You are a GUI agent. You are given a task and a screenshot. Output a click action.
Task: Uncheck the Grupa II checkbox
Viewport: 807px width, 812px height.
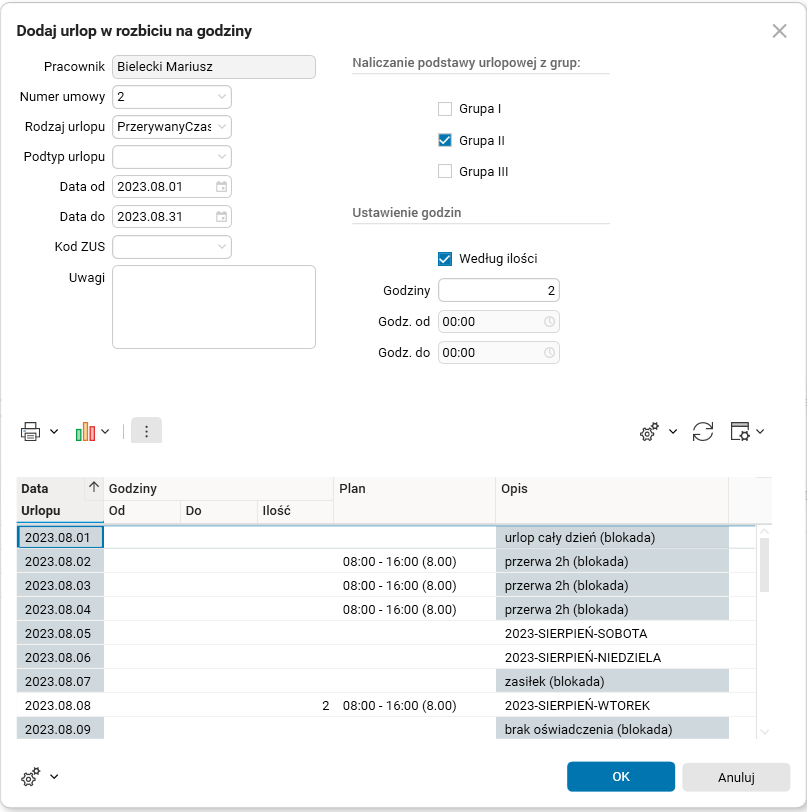[x=445, y=141]
